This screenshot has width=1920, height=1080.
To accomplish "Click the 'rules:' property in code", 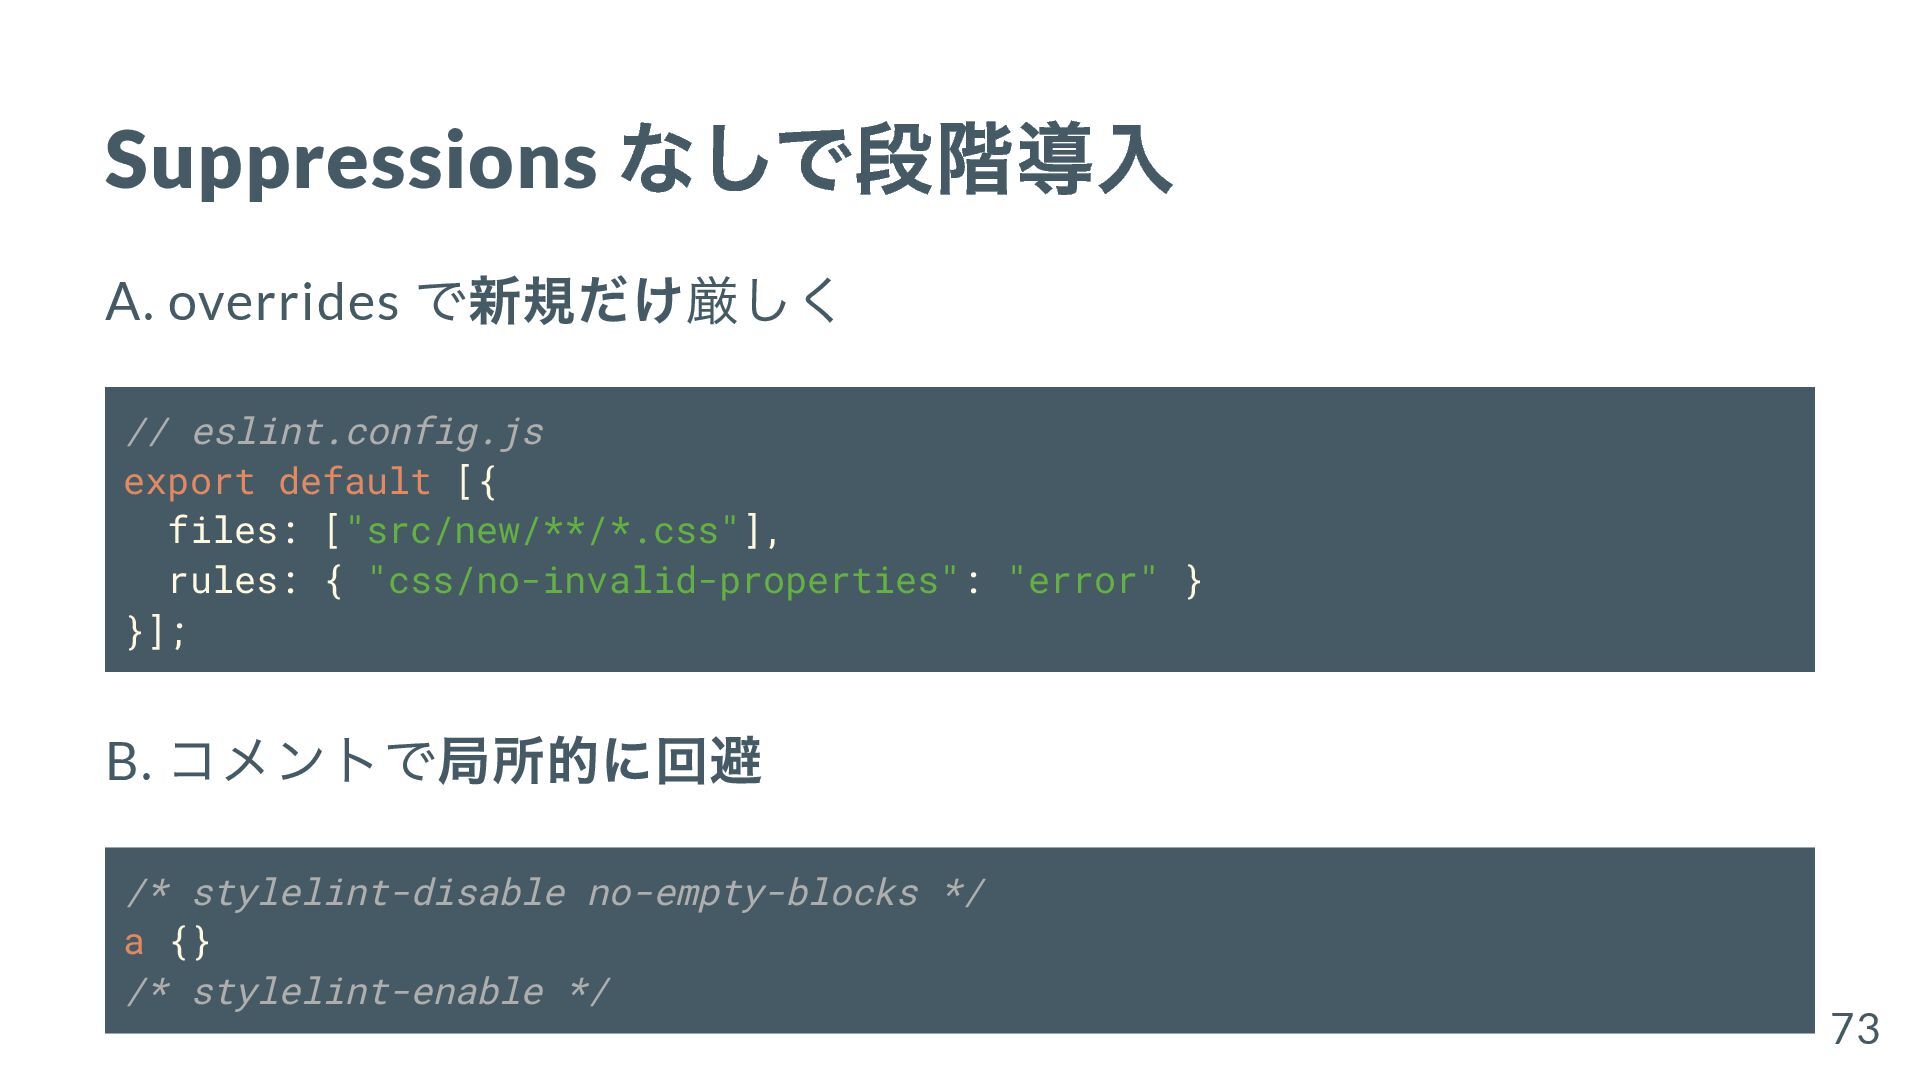I will (x=234, y=581).
